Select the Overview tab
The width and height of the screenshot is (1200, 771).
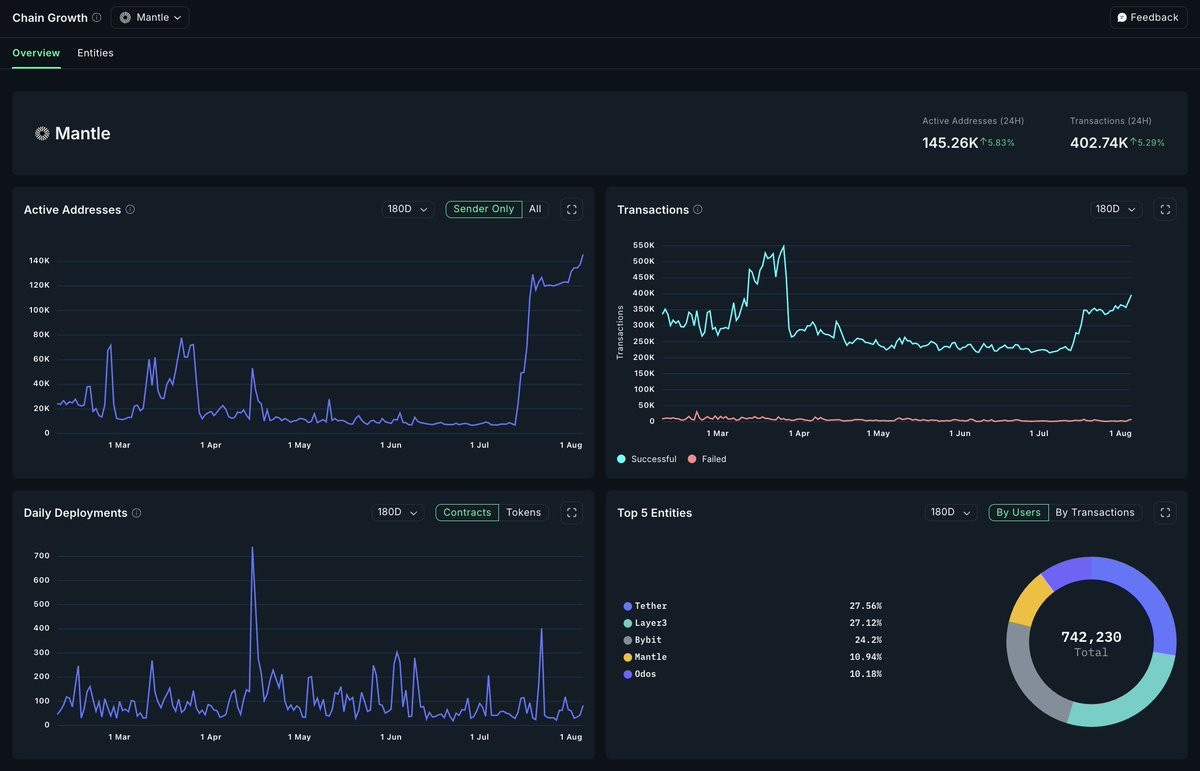36,53
